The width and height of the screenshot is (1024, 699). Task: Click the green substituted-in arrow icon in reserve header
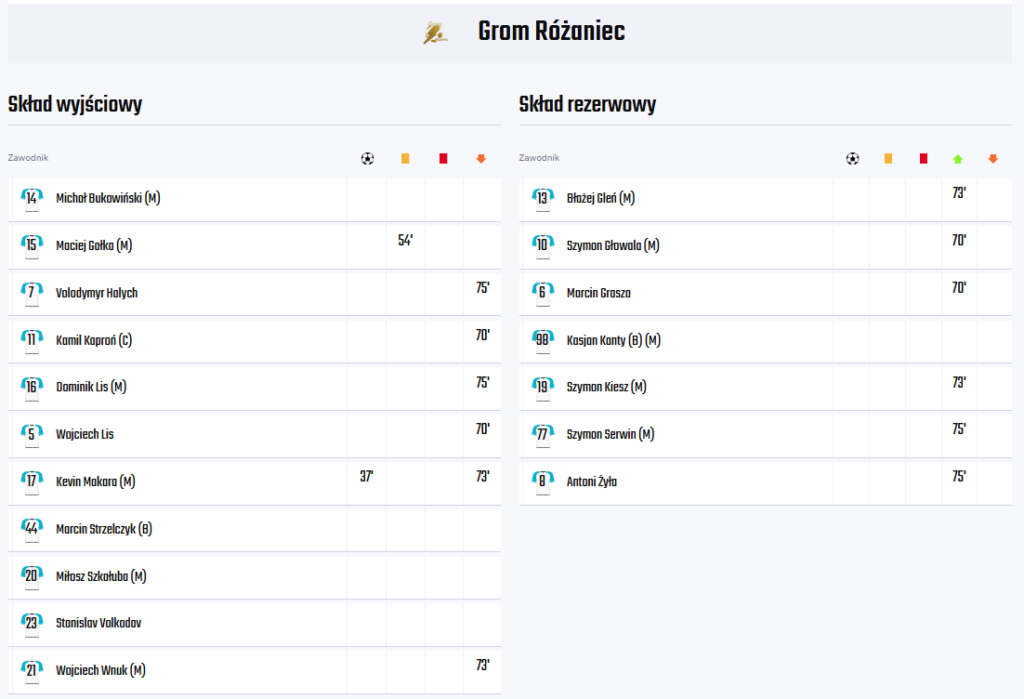(x=958, y=159)
